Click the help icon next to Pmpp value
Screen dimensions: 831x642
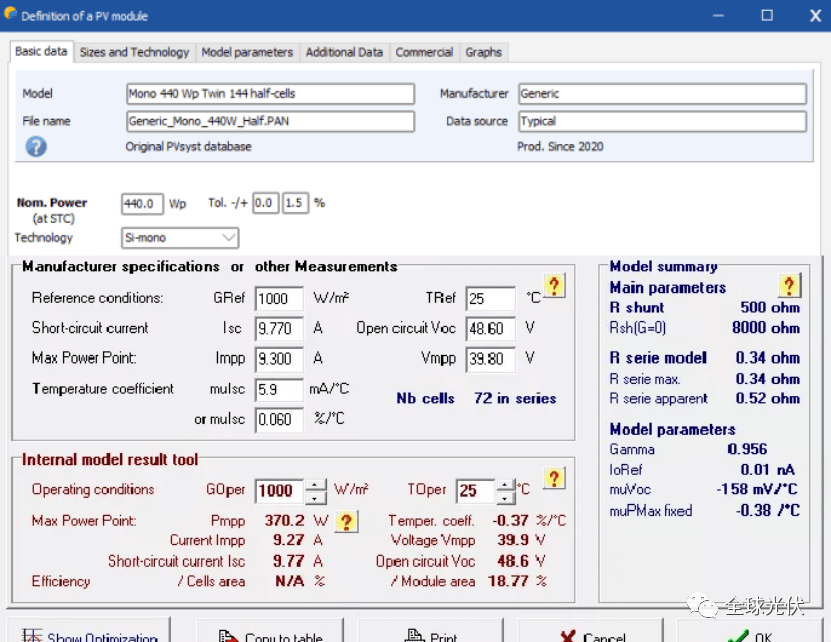346,521
